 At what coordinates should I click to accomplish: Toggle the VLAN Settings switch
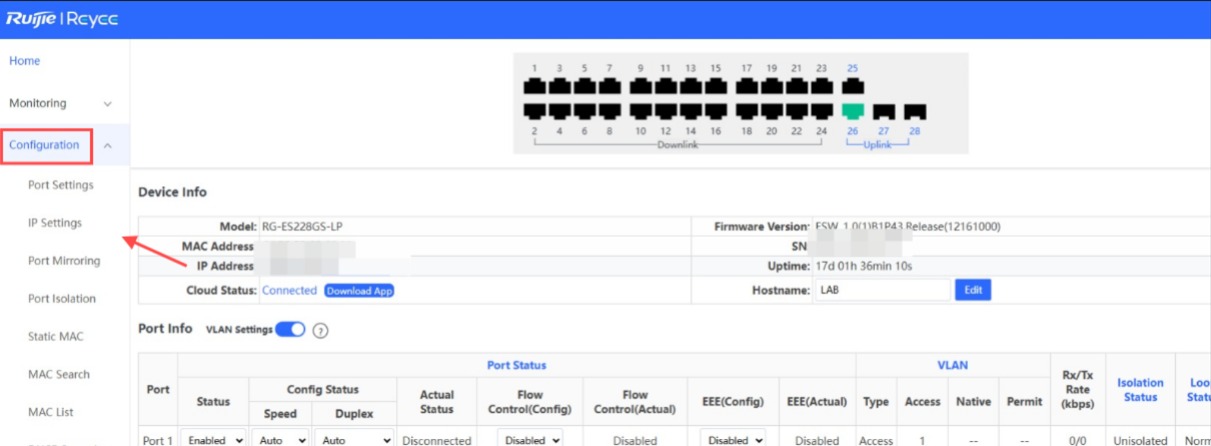[290, 330]
